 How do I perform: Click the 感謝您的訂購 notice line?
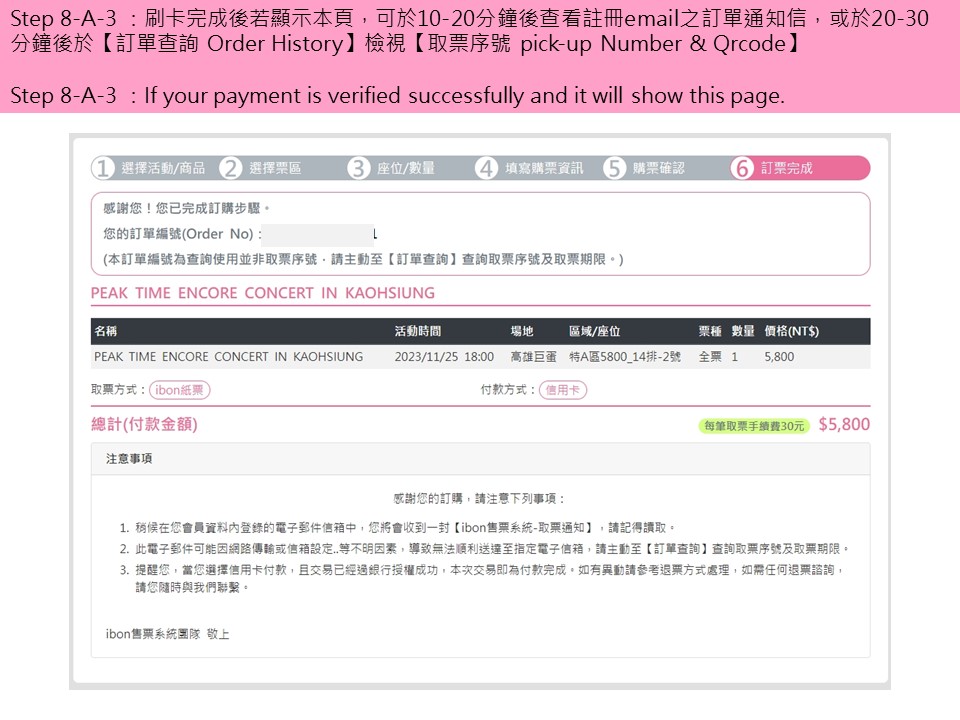479,499
